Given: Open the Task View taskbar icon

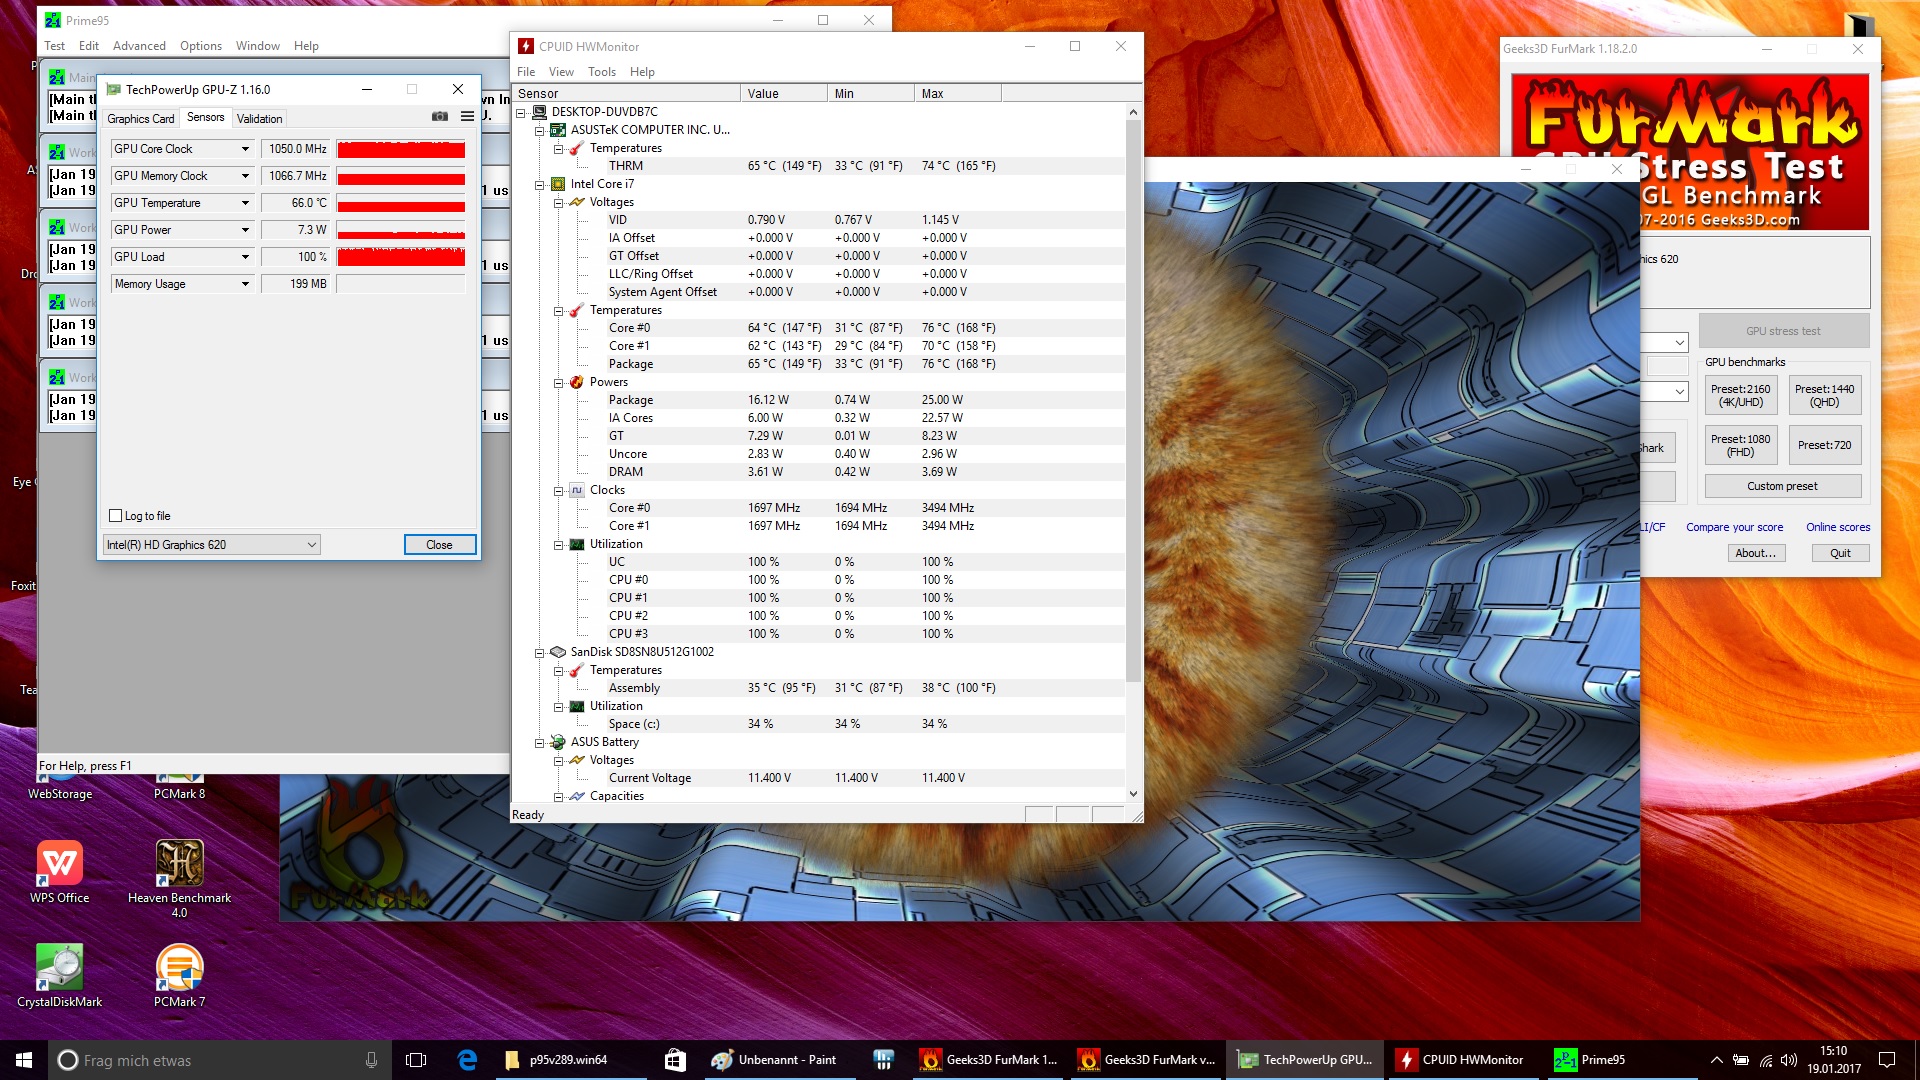Looking at the screenshot, I should [416, 1060].
